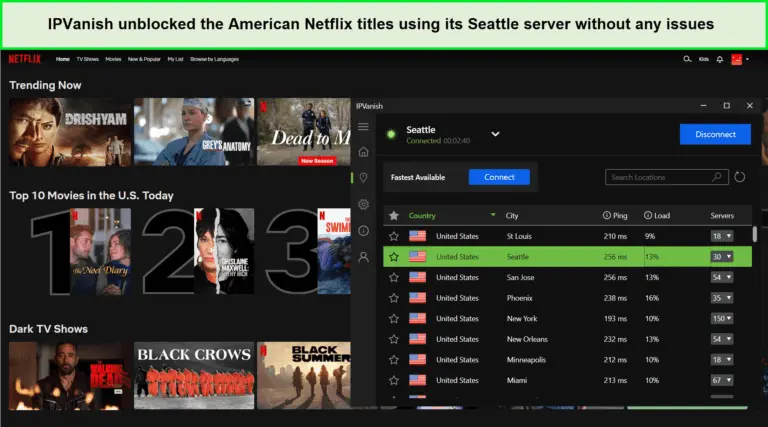Open the Walking Dead thumbnail
This screenshot has width=768, height=427.
pyautogui.click(x=70, y=376)
